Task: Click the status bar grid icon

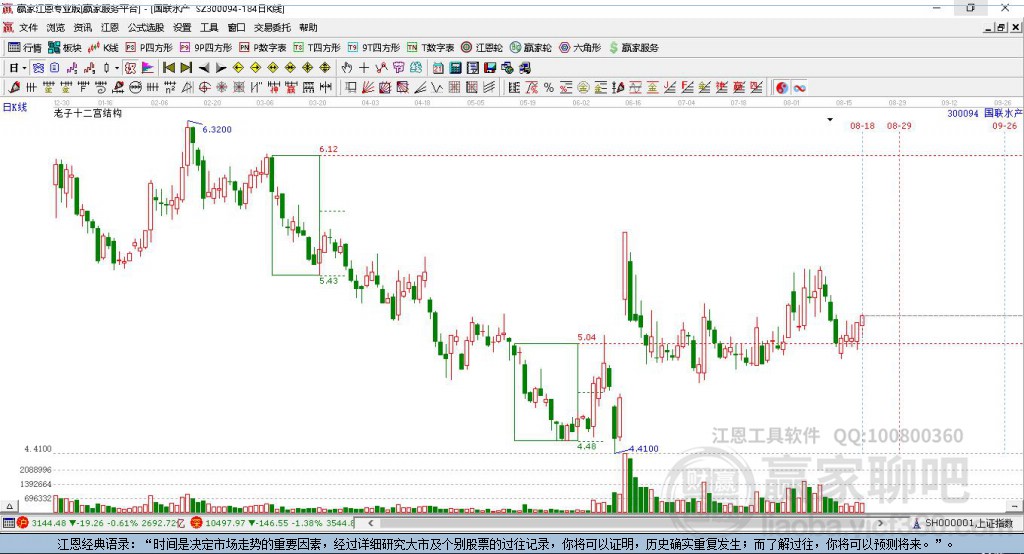Action: point(8,523)
